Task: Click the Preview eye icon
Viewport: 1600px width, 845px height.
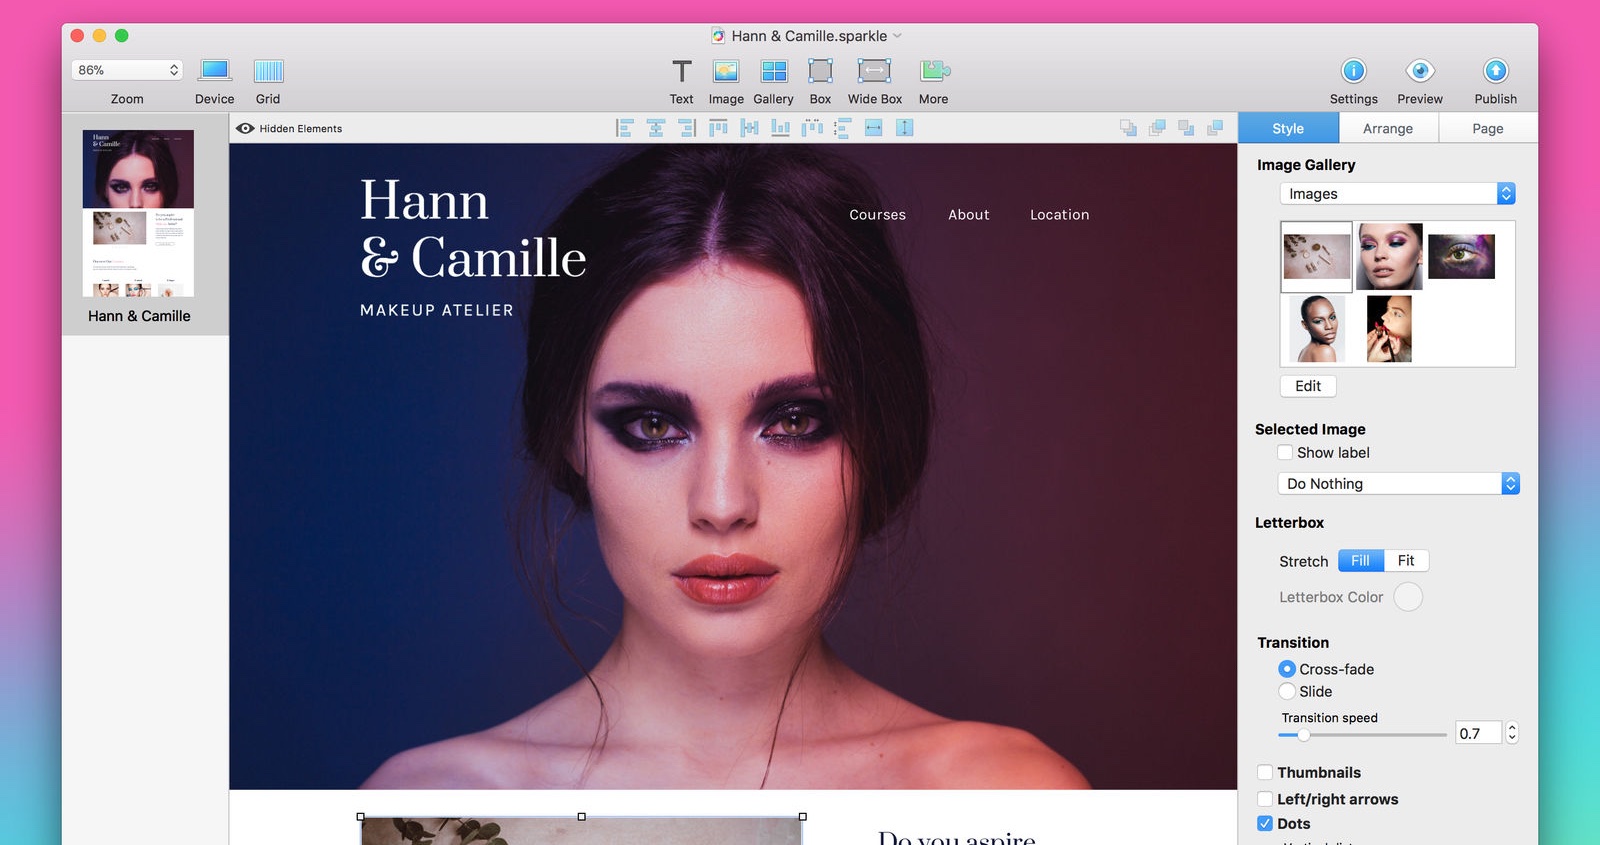Action: tap(1419, 72)
